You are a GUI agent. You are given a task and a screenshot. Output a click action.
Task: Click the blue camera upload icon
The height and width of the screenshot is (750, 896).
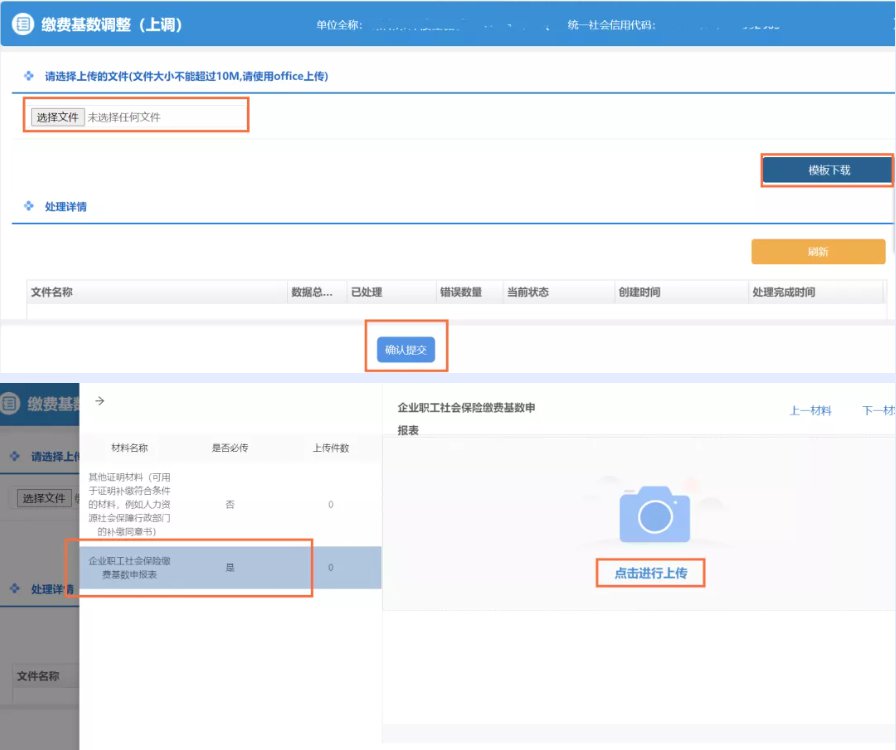[x=654, y=514]
